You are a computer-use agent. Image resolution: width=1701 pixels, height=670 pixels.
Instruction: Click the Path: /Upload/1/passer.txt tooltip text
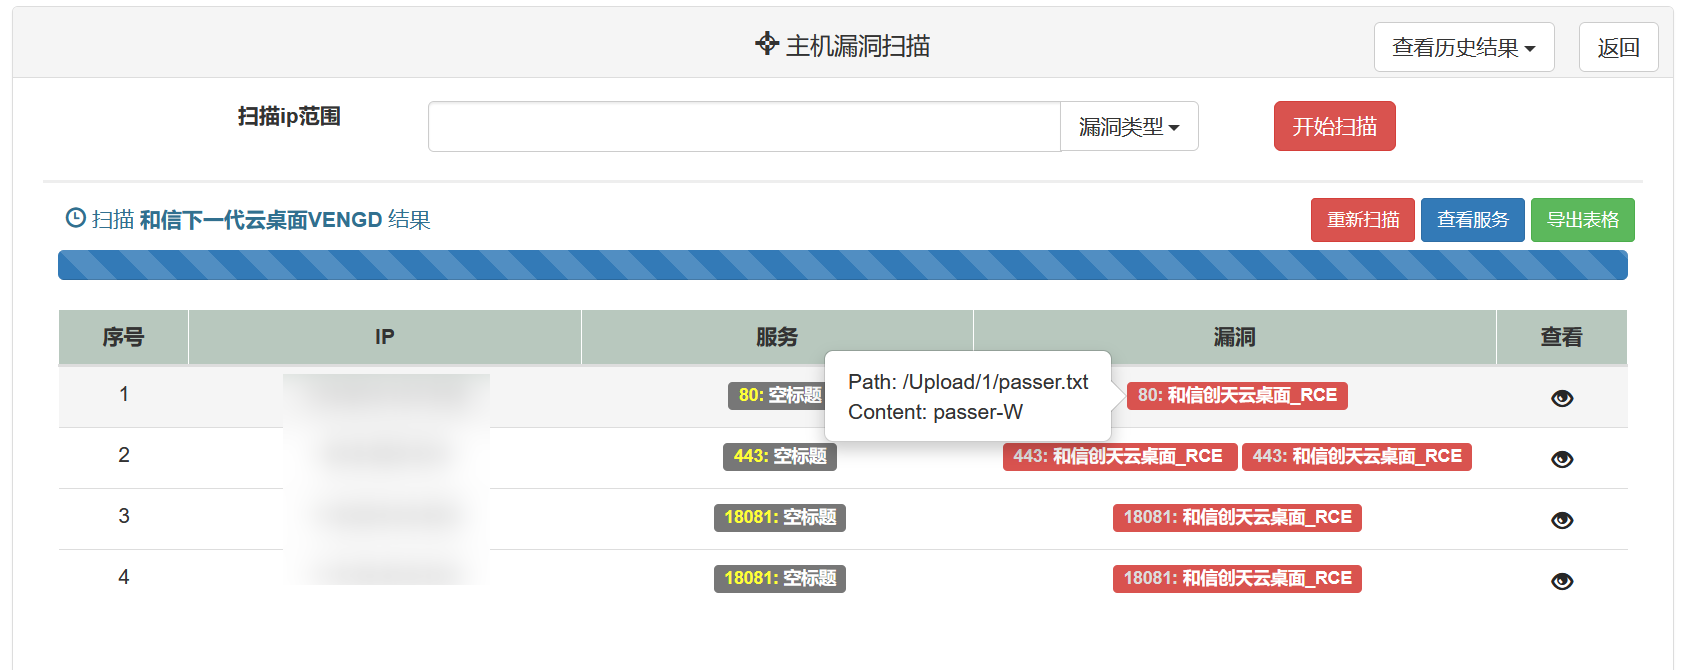point(968,382)
